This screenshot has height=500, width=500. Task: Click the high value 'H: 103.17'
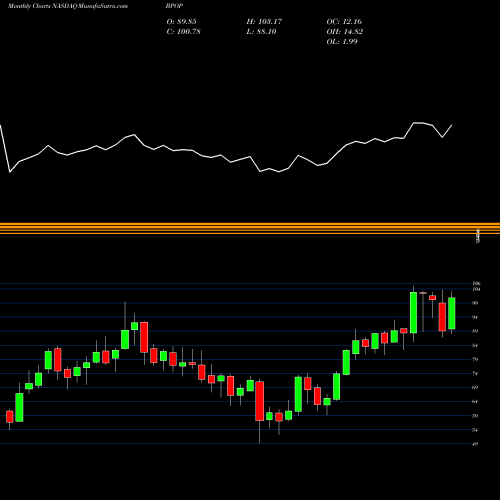(x=264, y=22)
